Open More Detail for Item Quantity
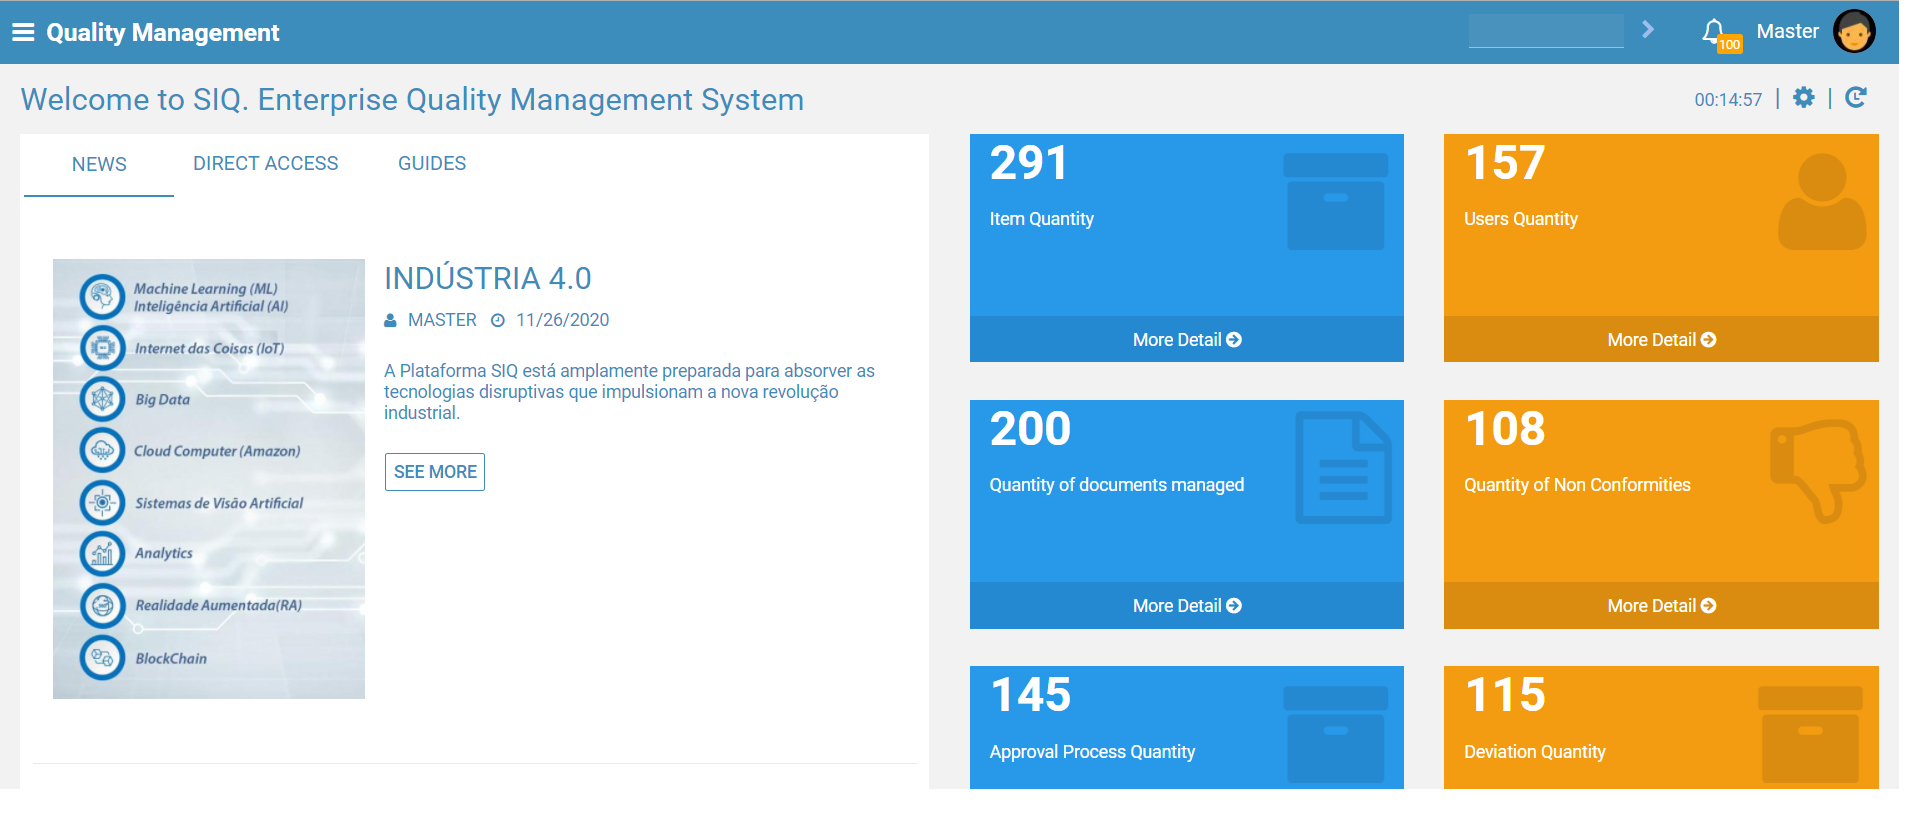Viewport: 1919px width, 816px height. (1187, 340)
